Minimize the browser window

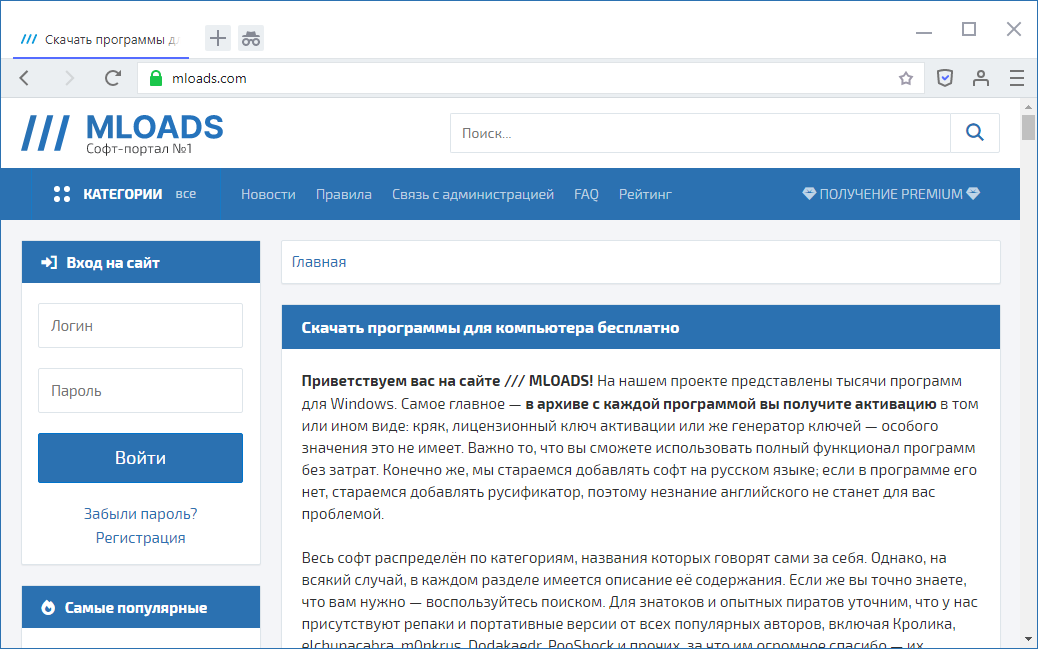click(924, 30)
